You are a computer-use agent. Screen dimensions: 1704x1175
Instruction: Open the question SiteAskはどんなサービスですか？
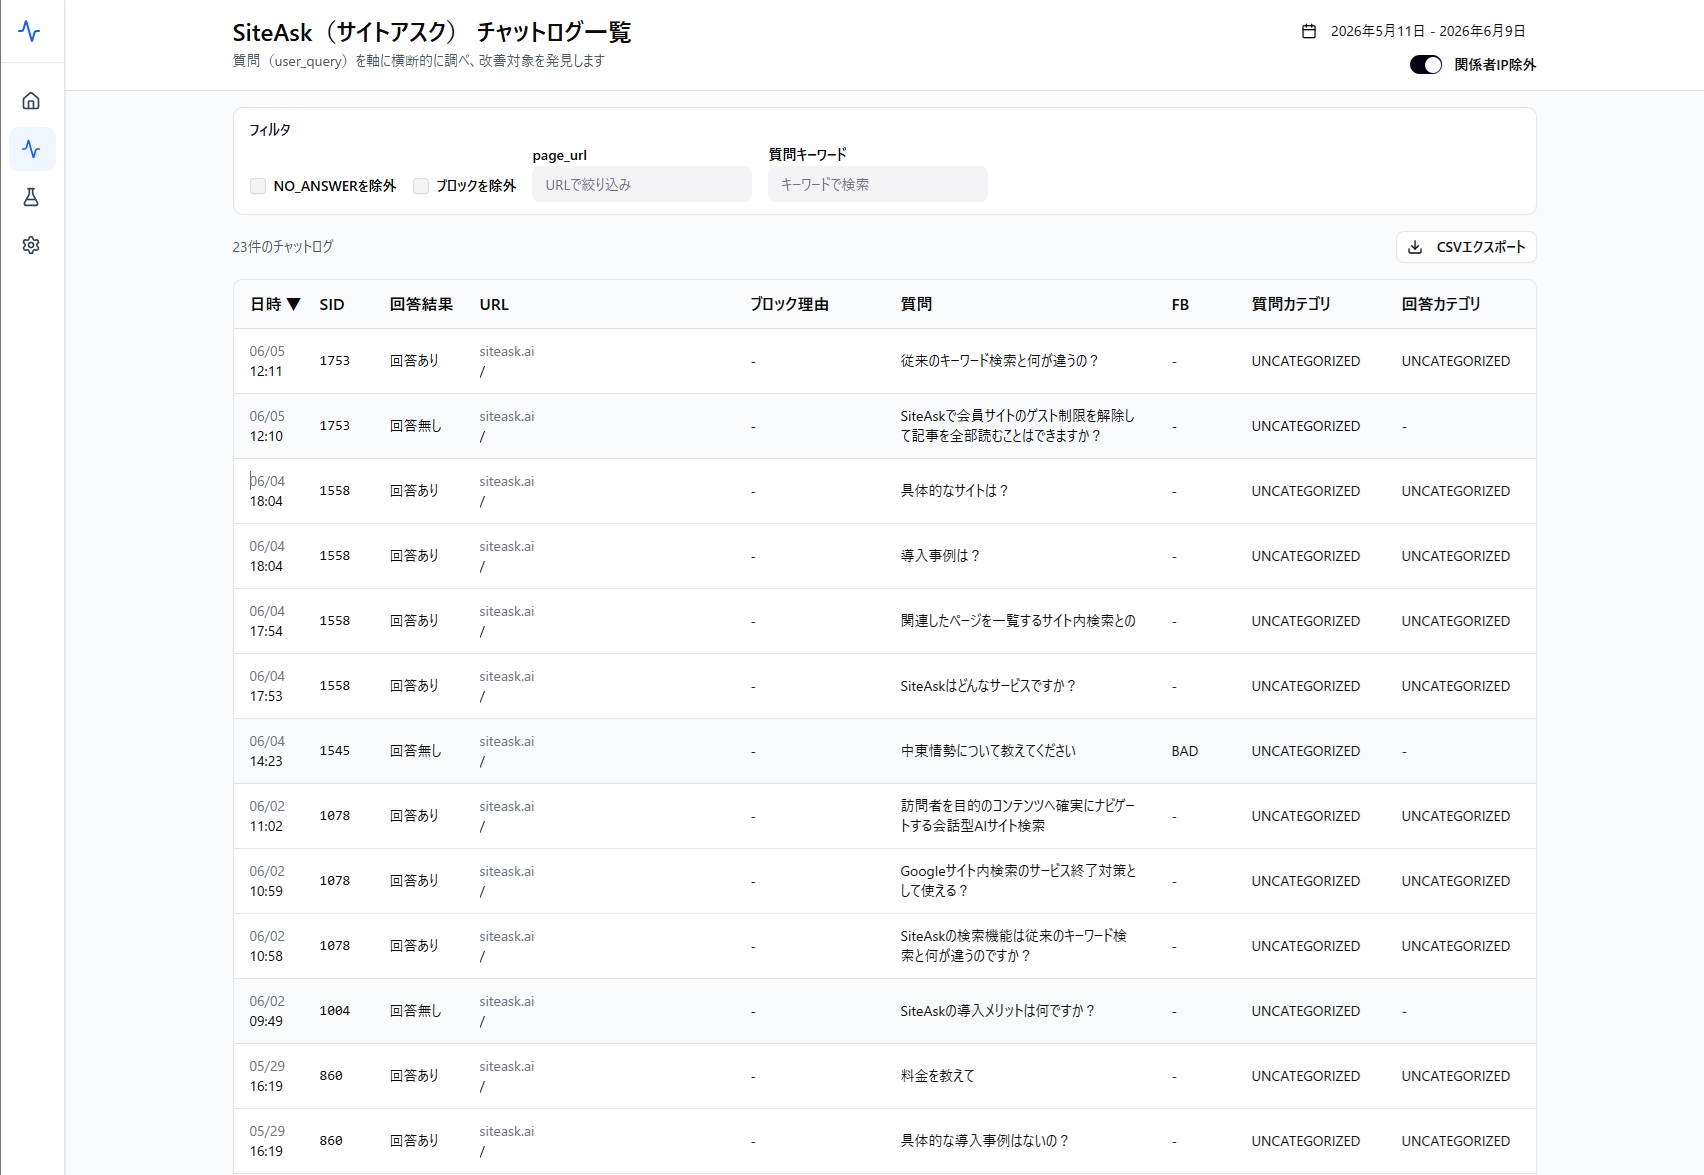988,686
